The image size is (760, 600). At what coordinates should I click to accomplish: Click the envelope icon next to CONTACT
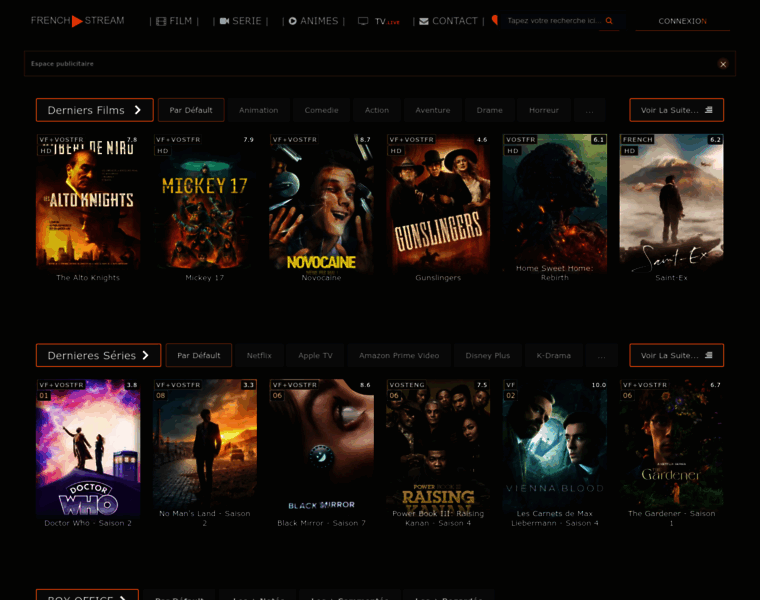[x=424, y=21]
